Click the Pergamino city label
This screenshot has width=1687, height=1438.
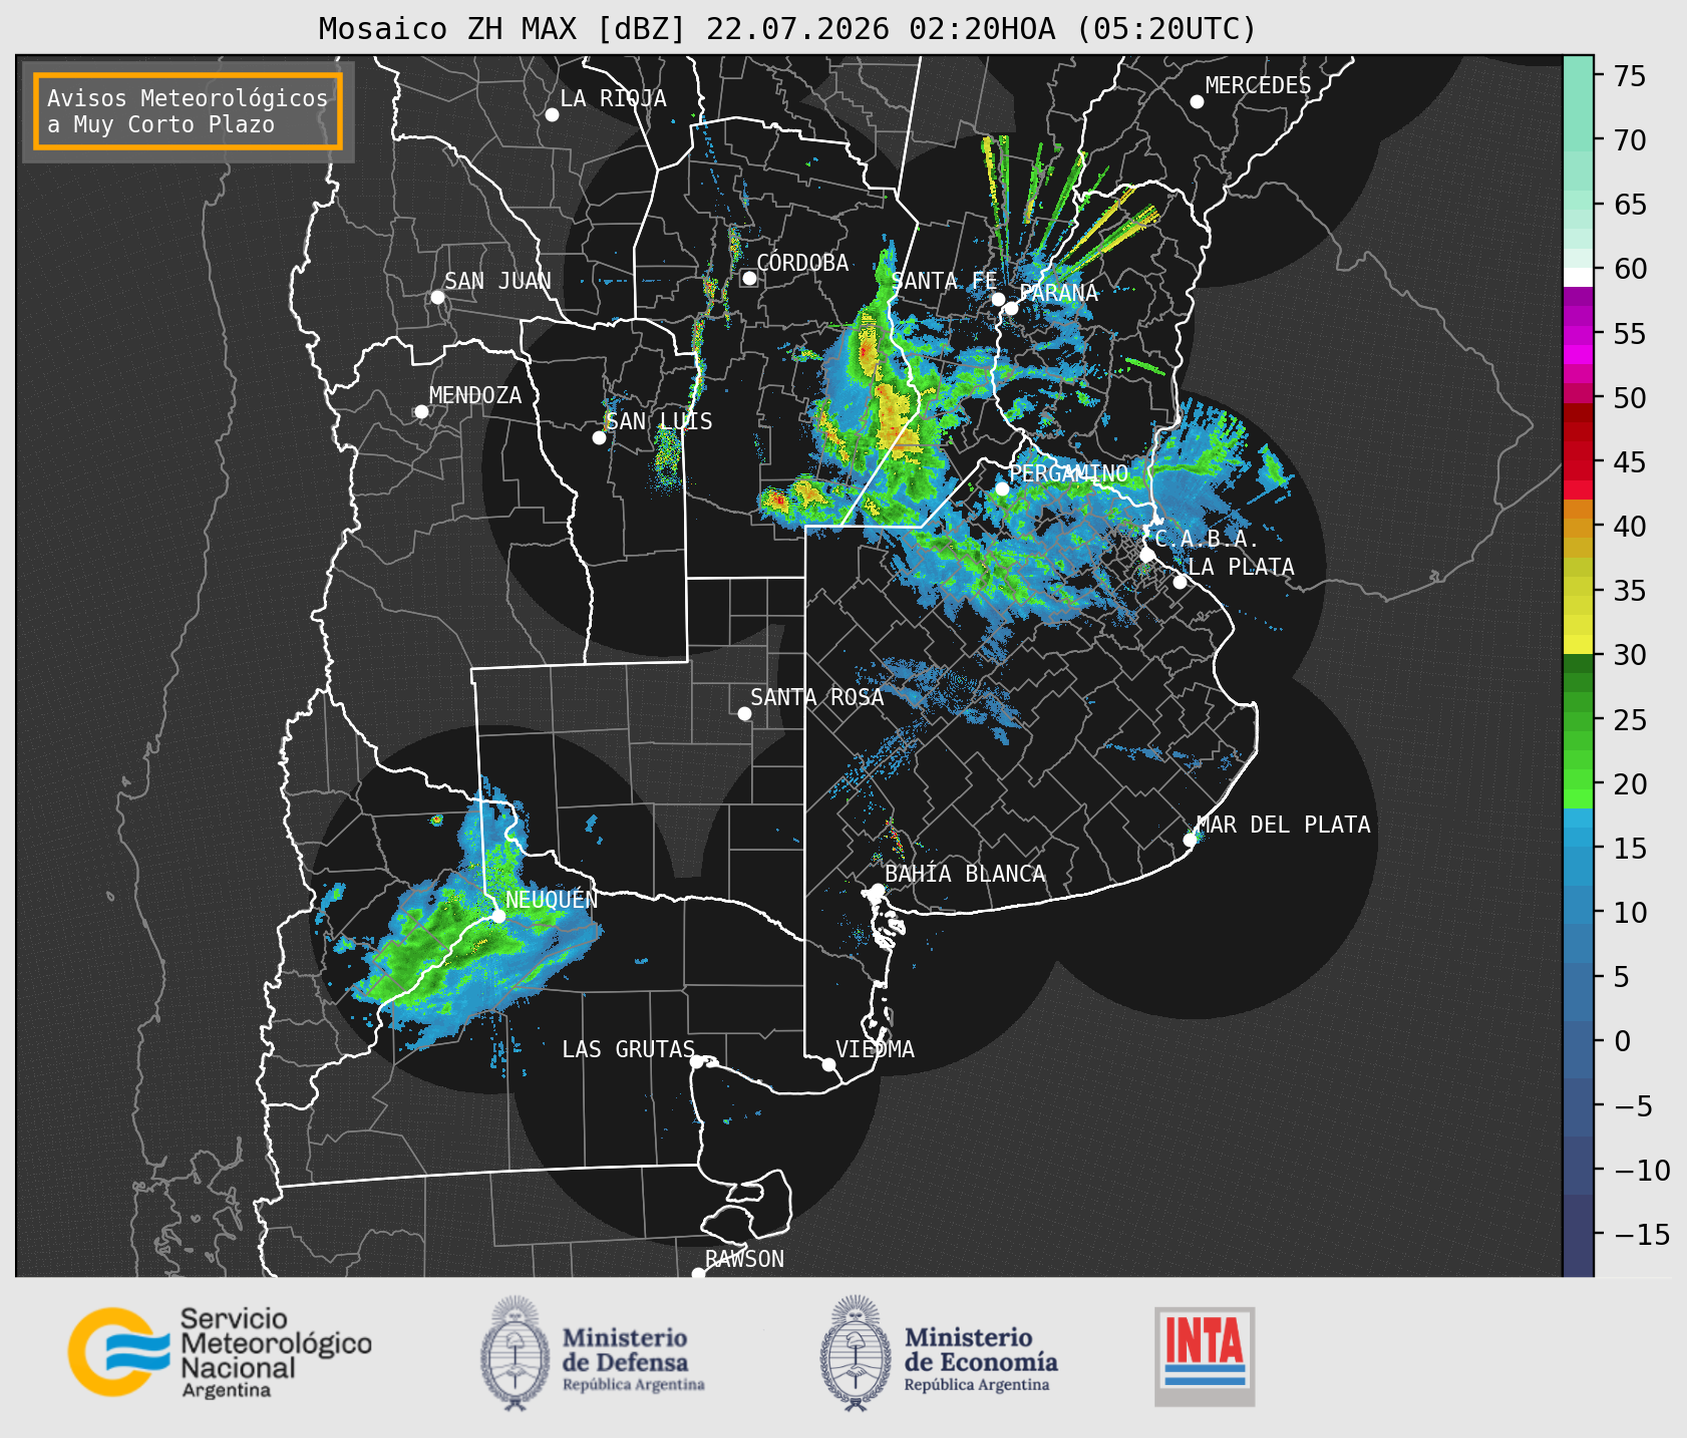click(1068, 473)
